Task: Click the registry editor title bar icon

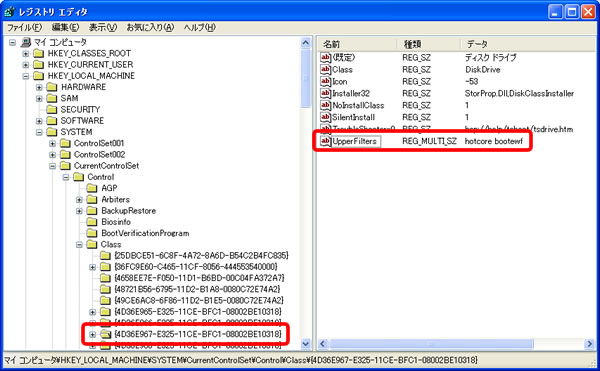Action: click(x=9, y=12)
